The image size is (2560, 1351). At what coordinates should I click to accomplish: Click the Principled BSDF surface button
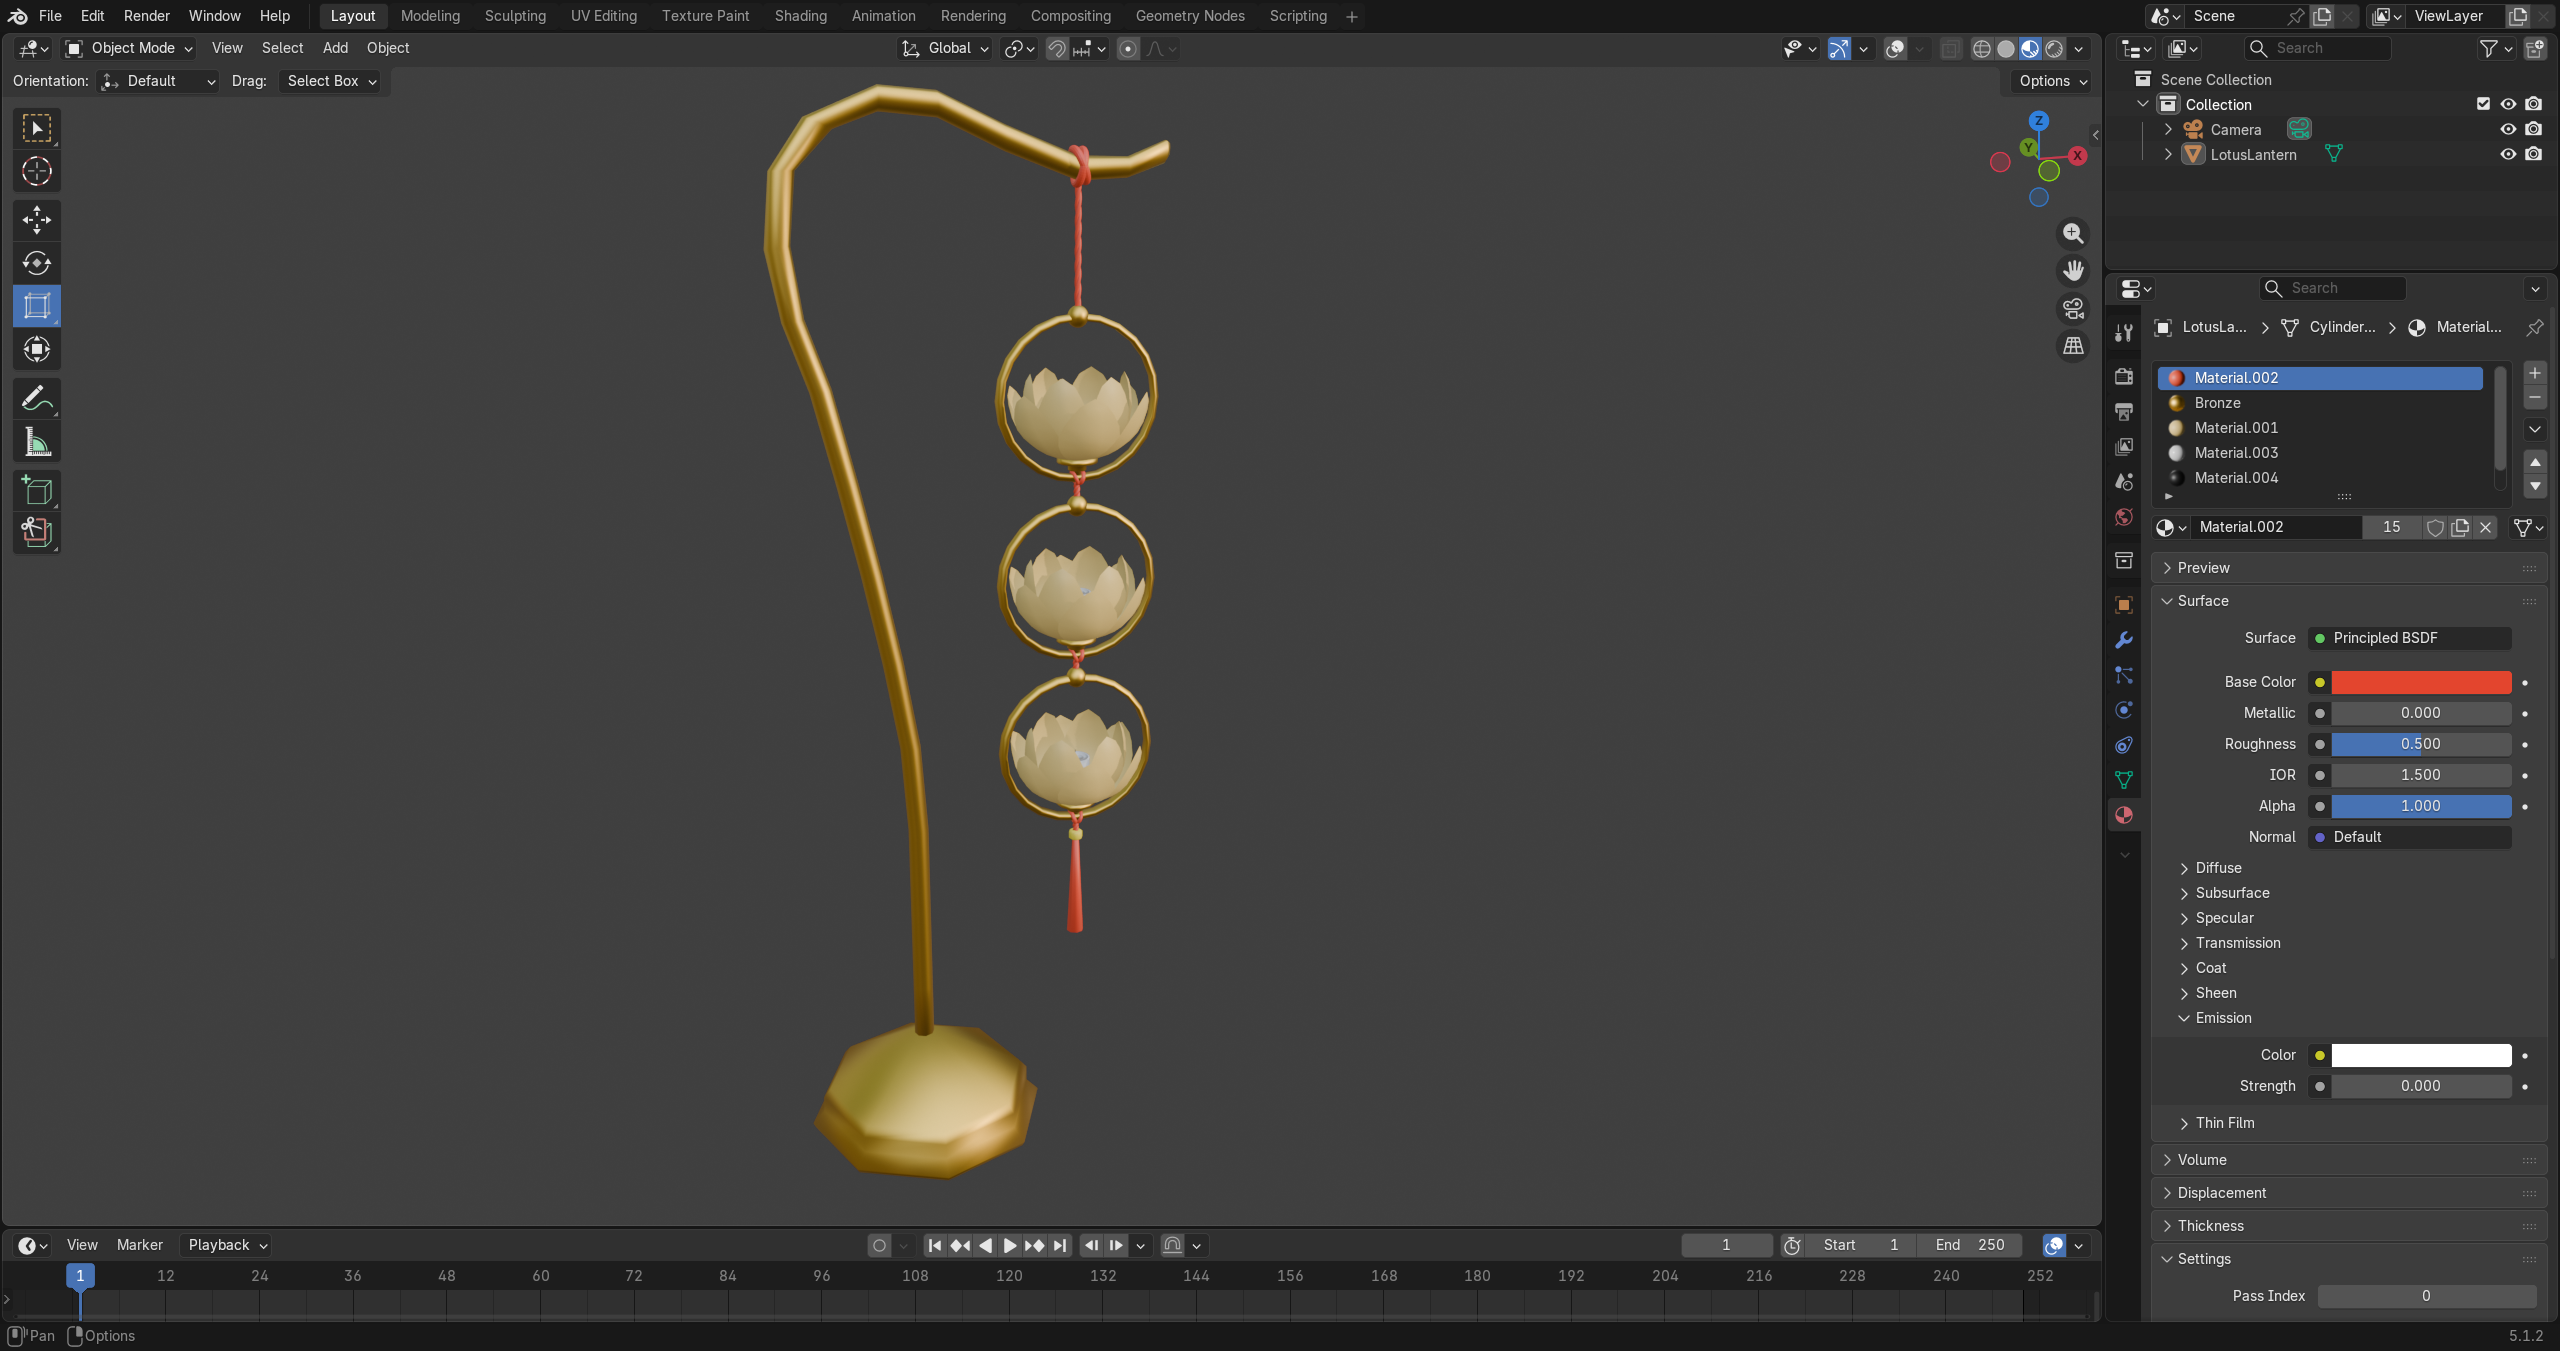pos(2410,638)
